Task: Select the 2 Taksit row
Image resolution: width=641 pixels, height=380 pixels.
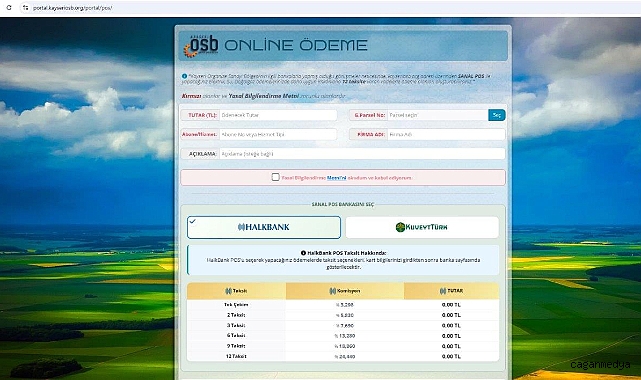Action: (x=343, y=315)
